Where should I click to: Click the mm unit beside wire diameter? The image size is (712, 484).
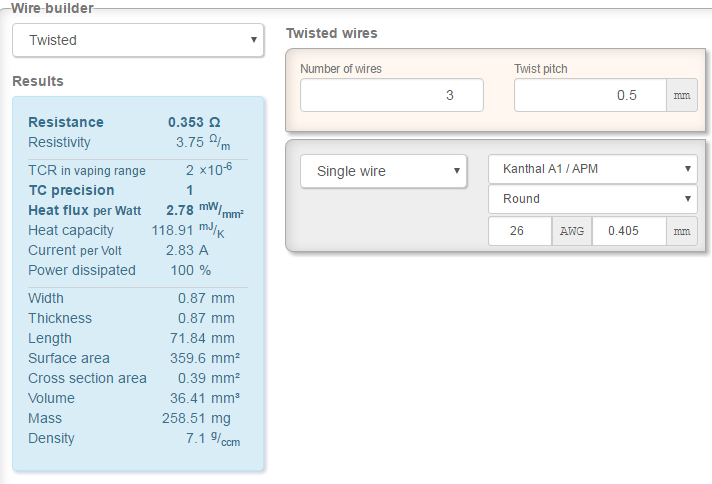click(682, 231)
